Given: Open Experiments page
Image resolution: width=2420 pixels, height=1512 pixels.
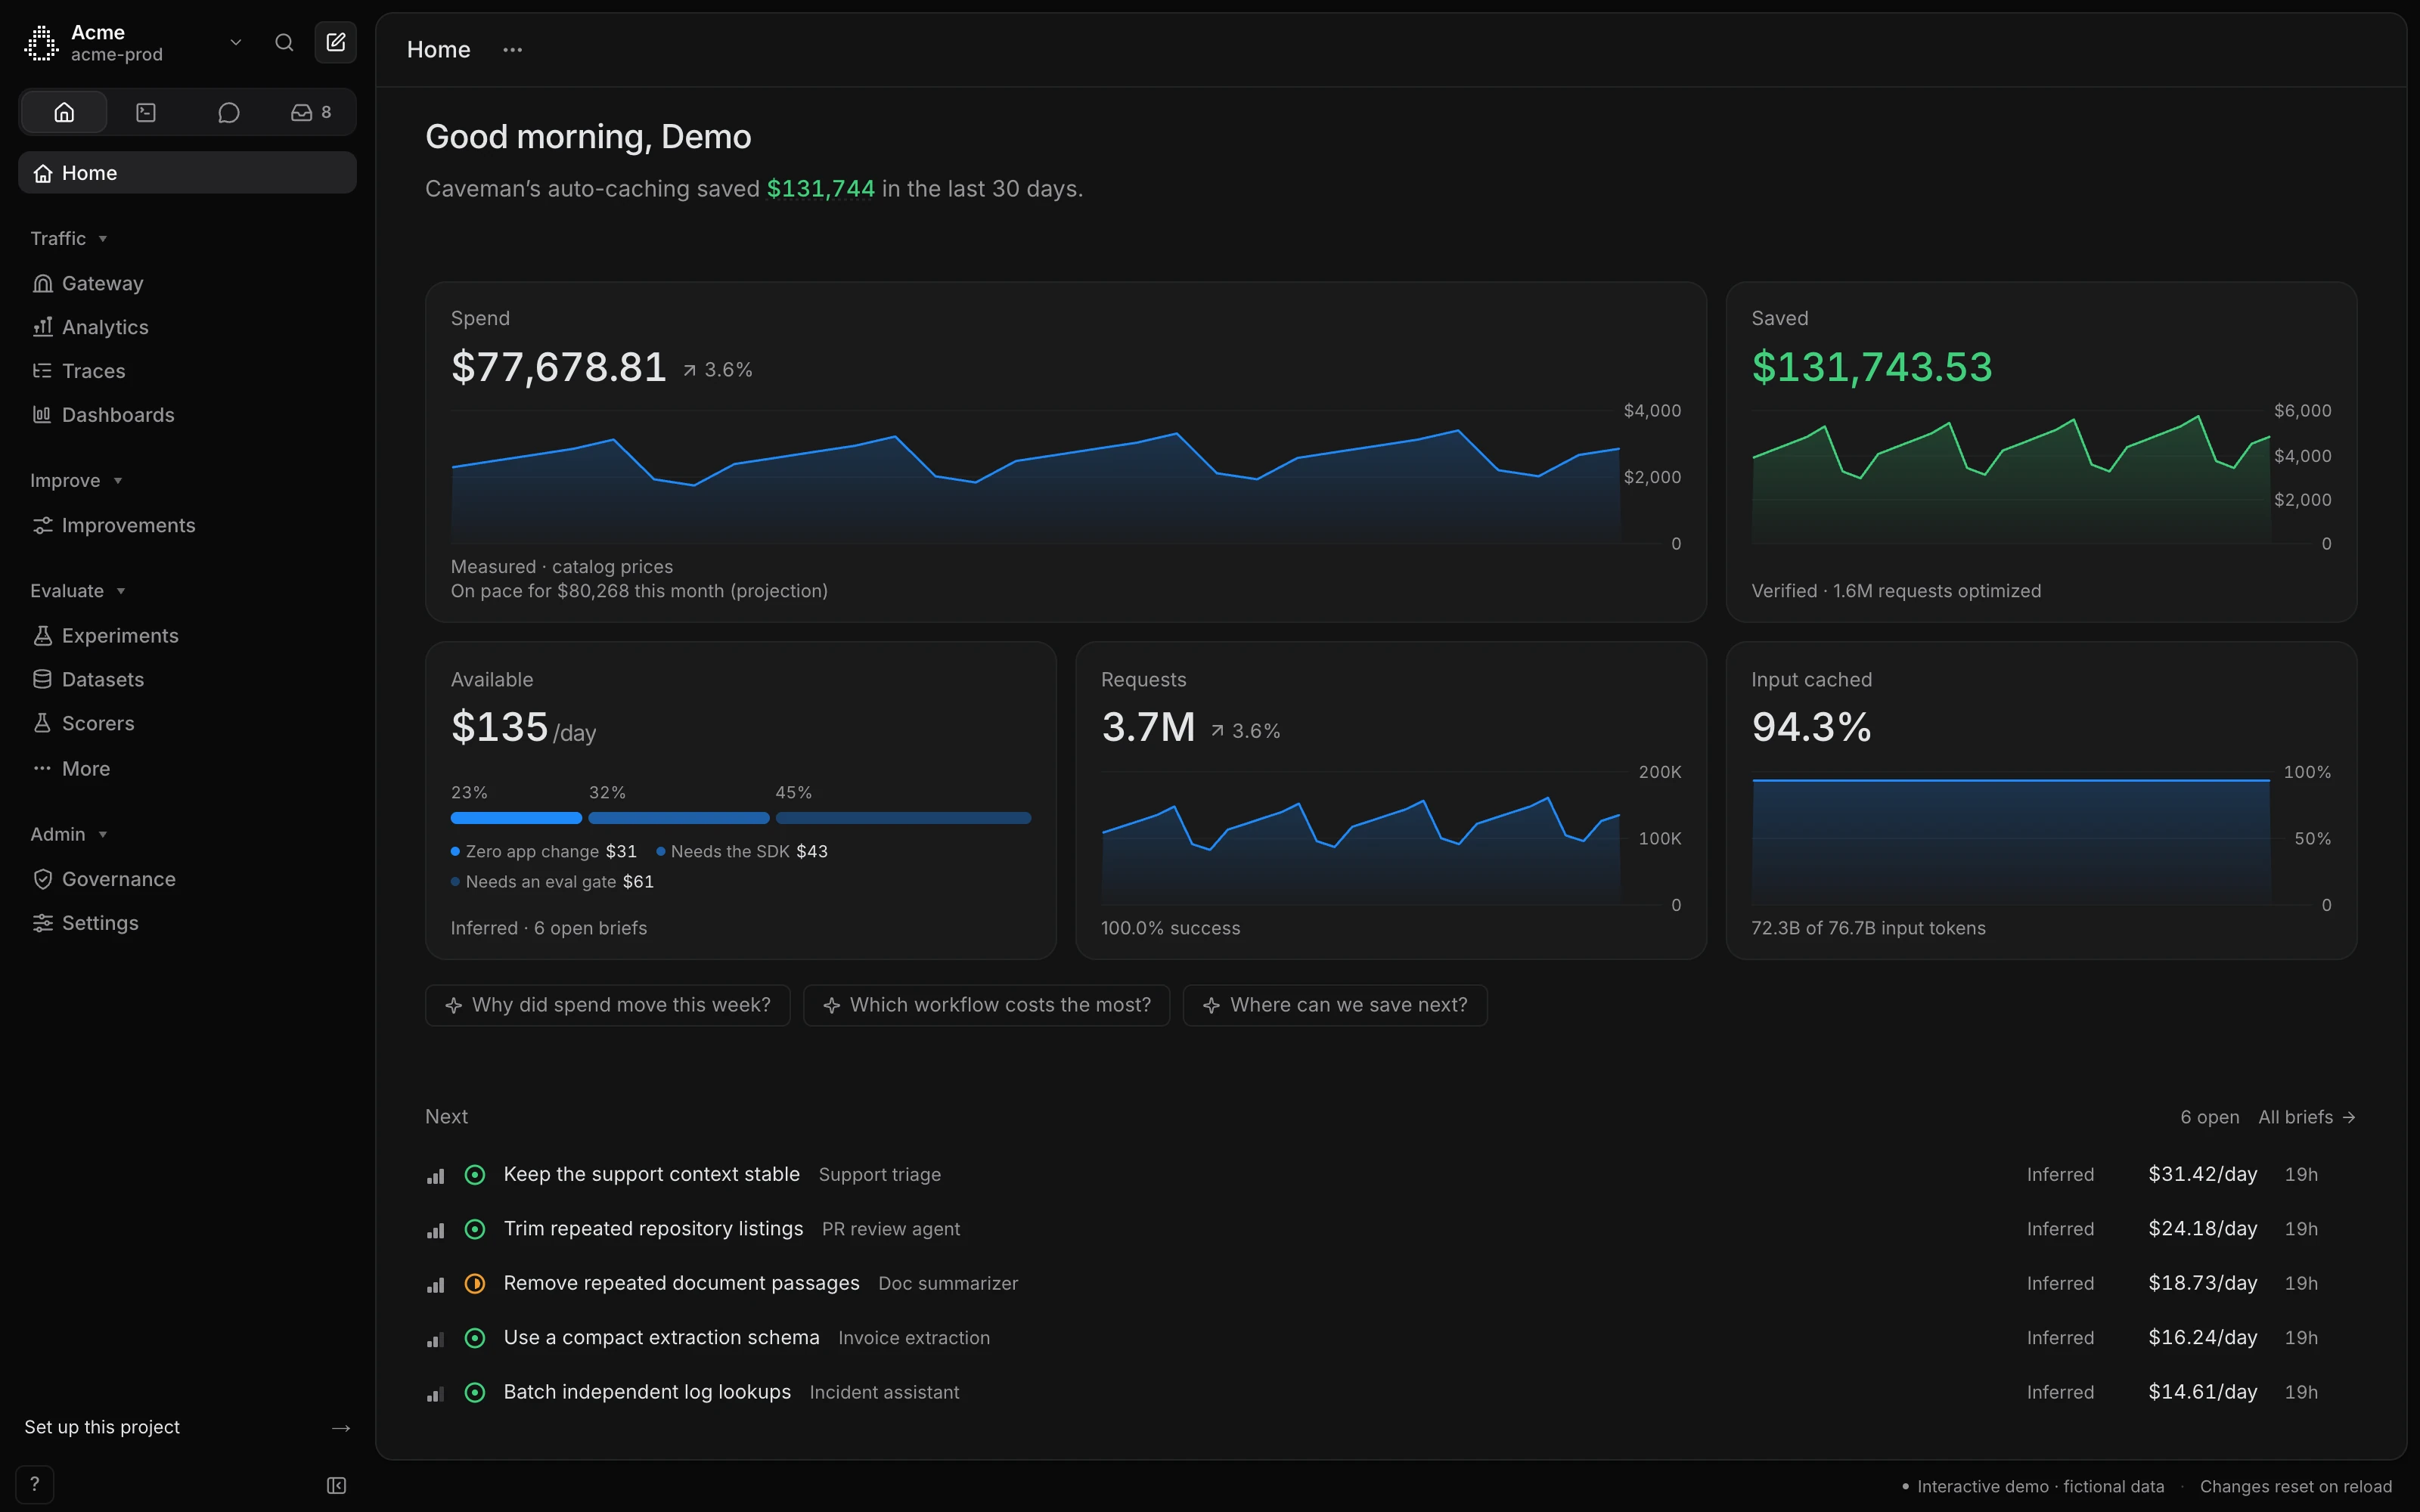Looking at the screenshot, I should point(187,636).
